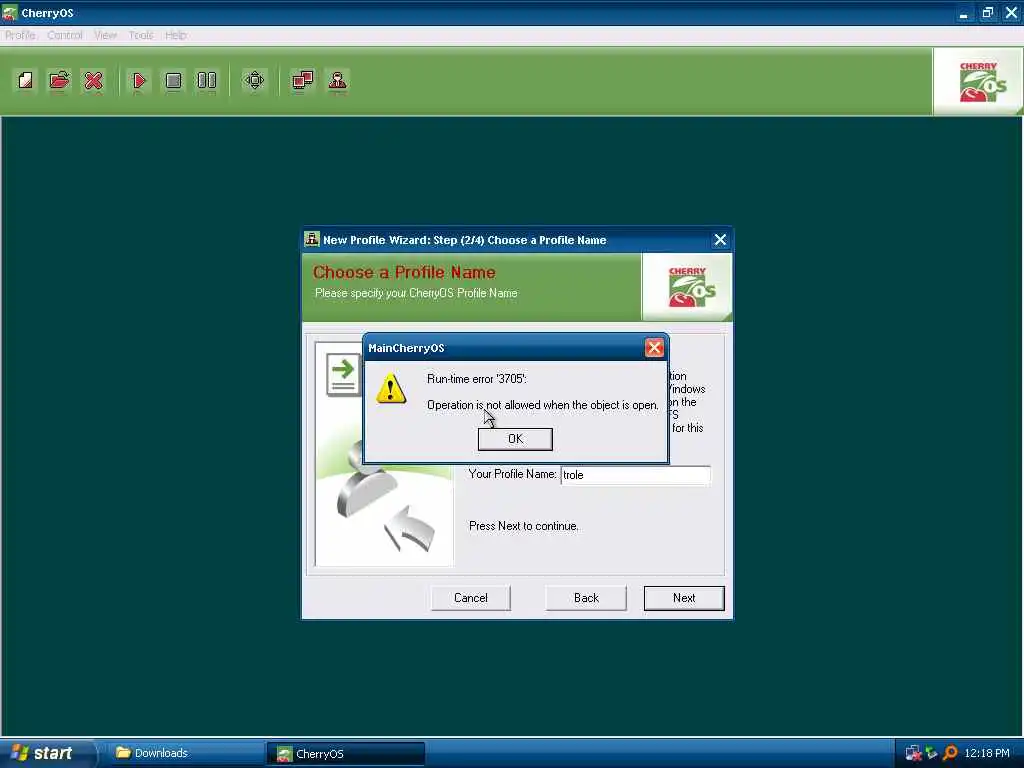1024x768 pixels.
Task: Click the CherryOS taskbar button
Action: (345, 754)
